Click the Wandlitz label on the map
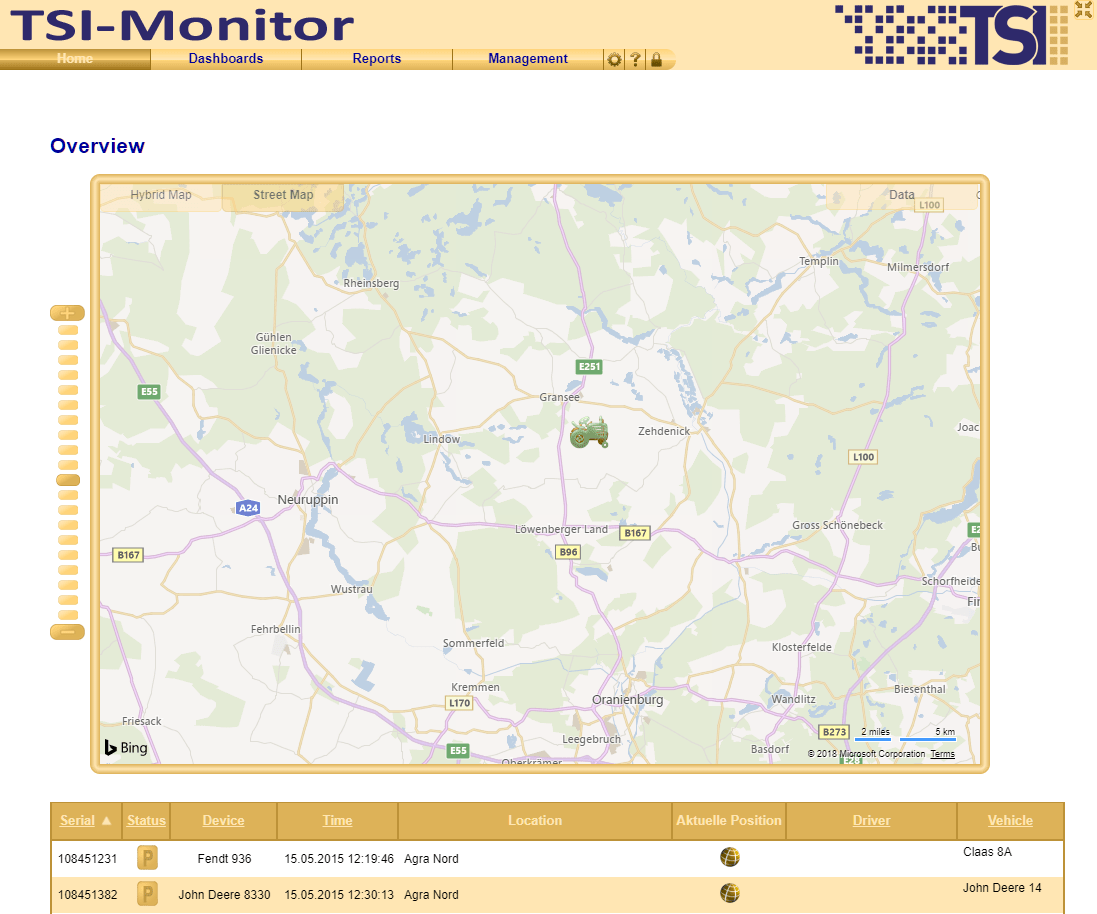This screenshot has width=1097, height=914. pyautogui.click(x=793, y=700)
